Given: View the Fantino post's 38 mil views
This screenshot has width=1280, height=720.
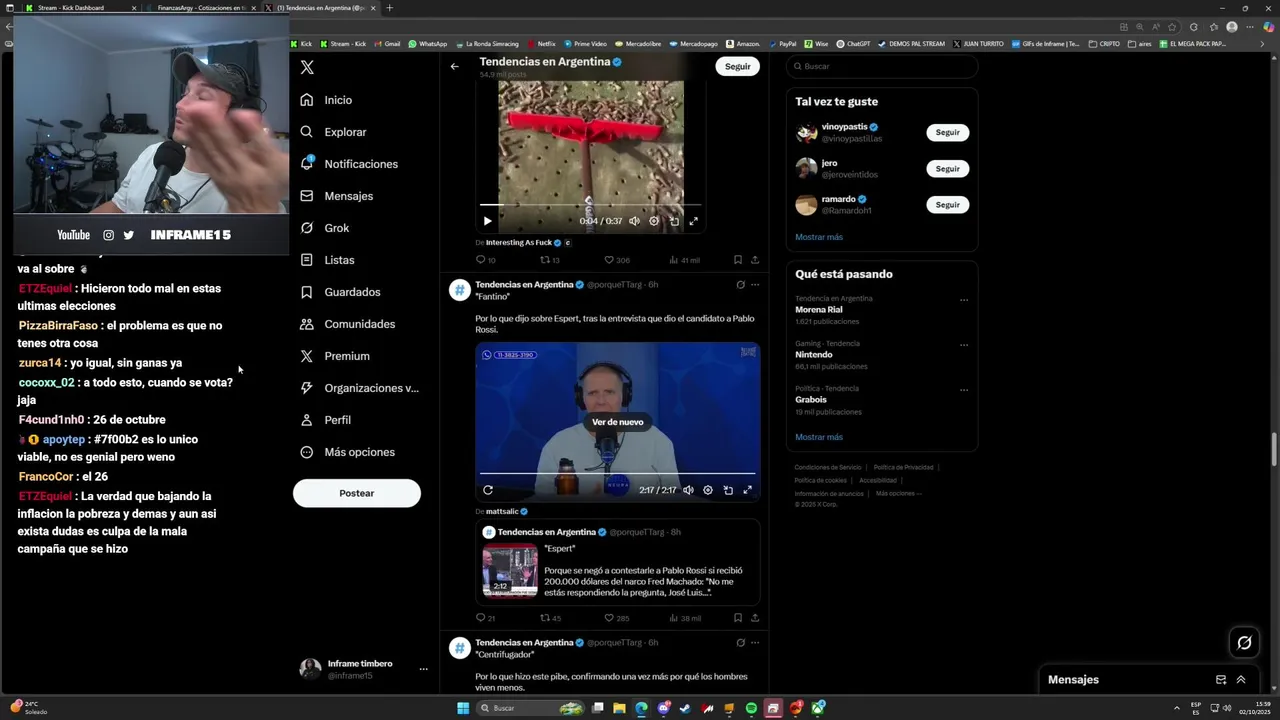Looking at the screenshot, I should 685,618.
